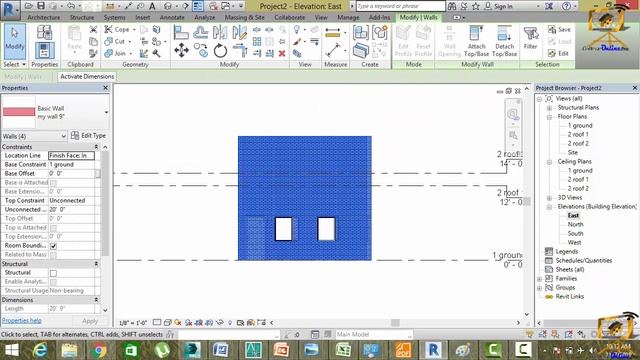Click the Rotate tool icon

(220, 51)
